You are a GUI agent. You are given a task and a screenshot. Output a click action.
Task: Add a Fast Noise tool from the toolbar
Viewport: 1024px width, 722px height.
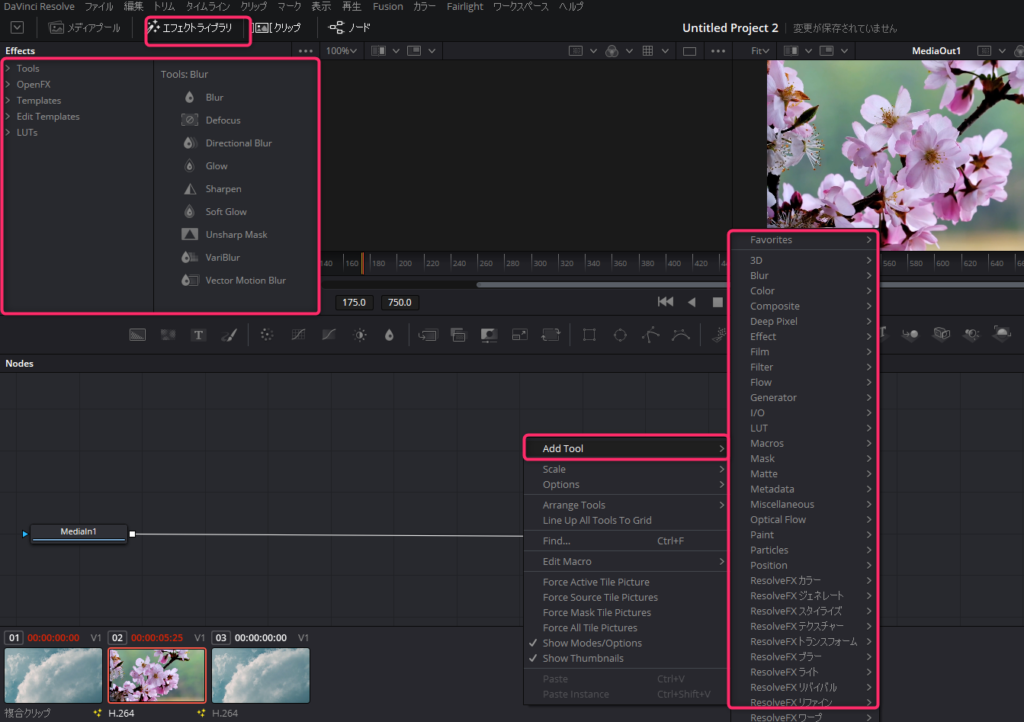point(168,335)
